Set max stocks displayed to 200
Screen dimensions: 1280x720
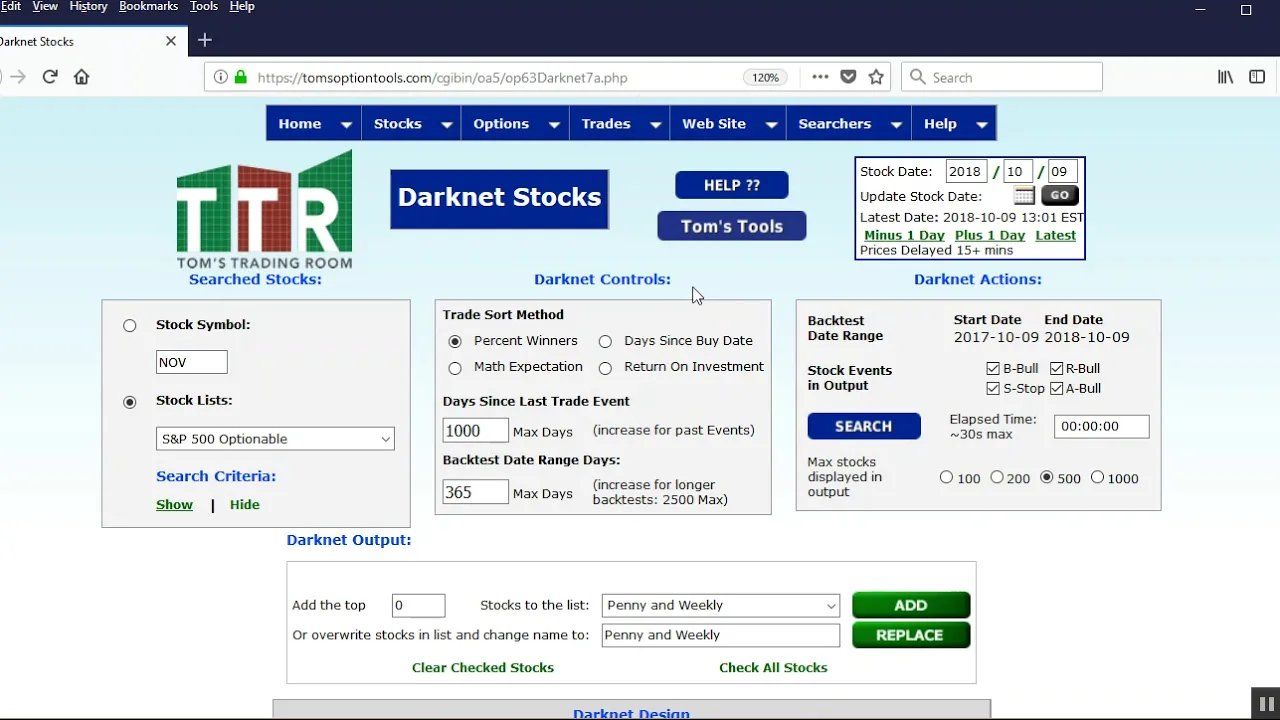tap(997, 478)
